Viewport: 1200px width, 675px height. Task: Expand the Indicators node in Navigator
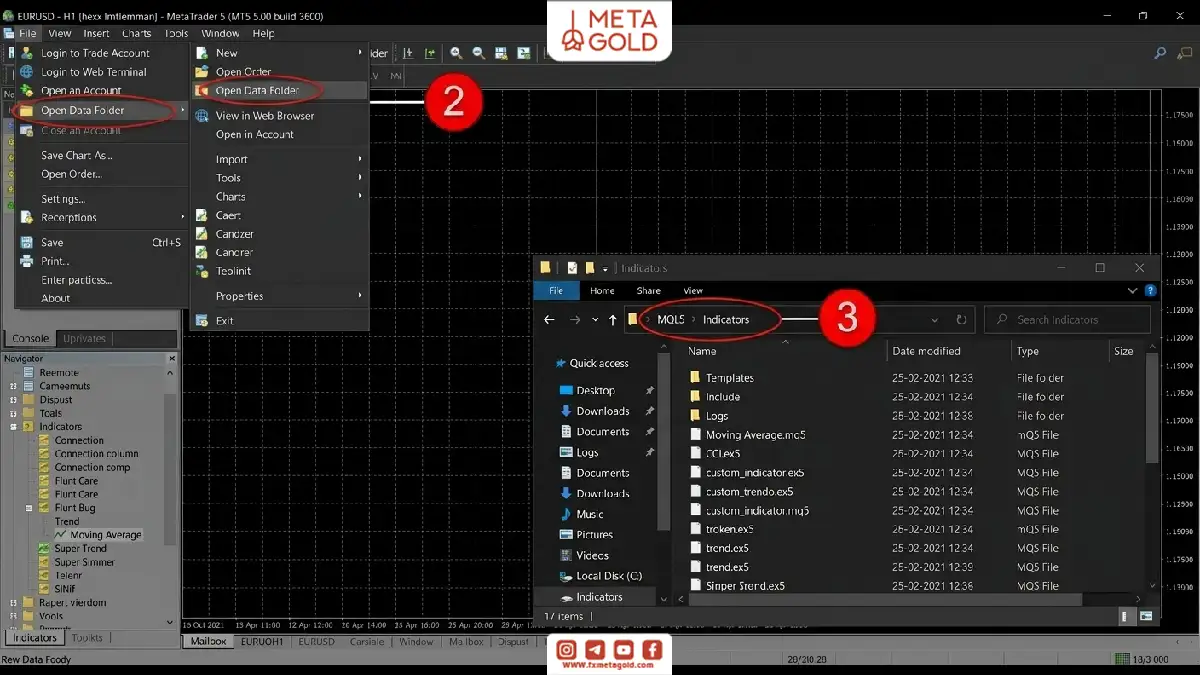14,426
